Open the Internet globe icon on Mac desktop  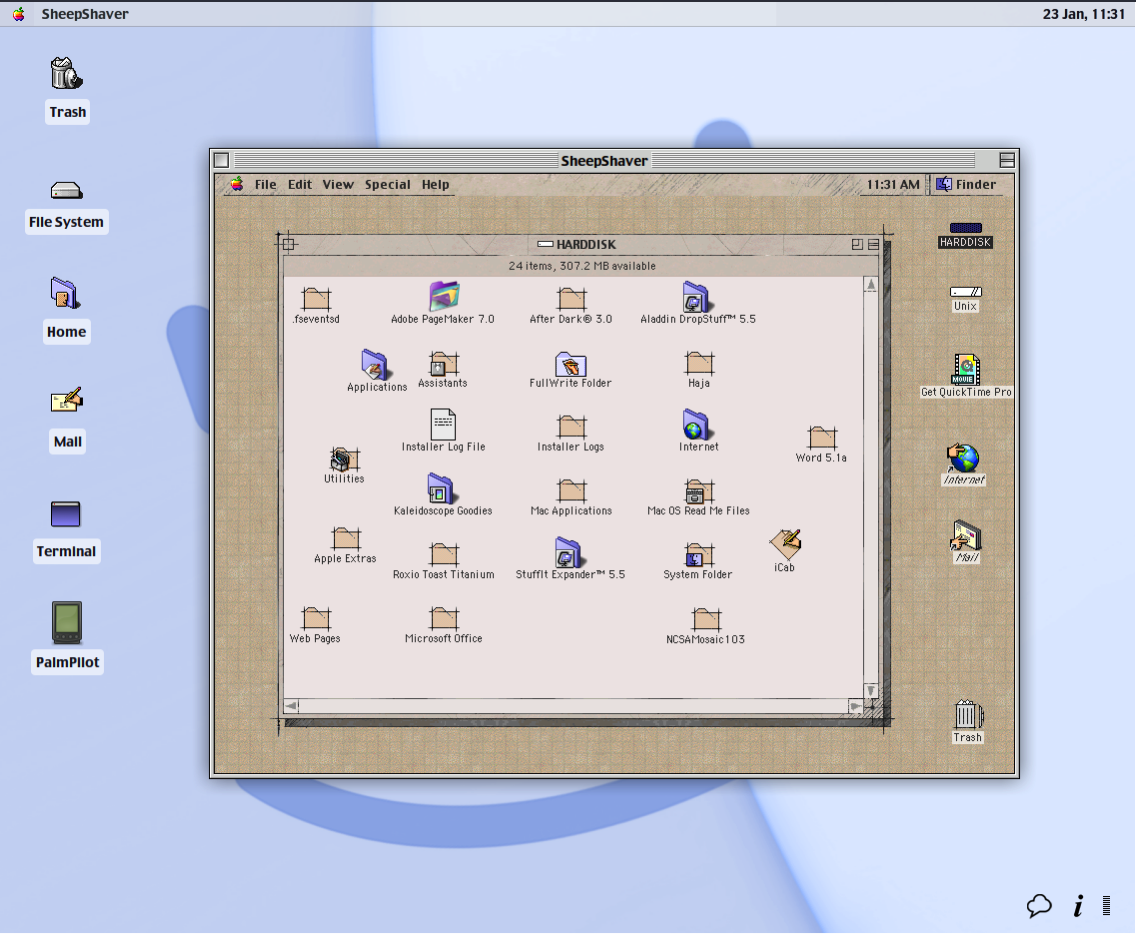pos(964,458)
